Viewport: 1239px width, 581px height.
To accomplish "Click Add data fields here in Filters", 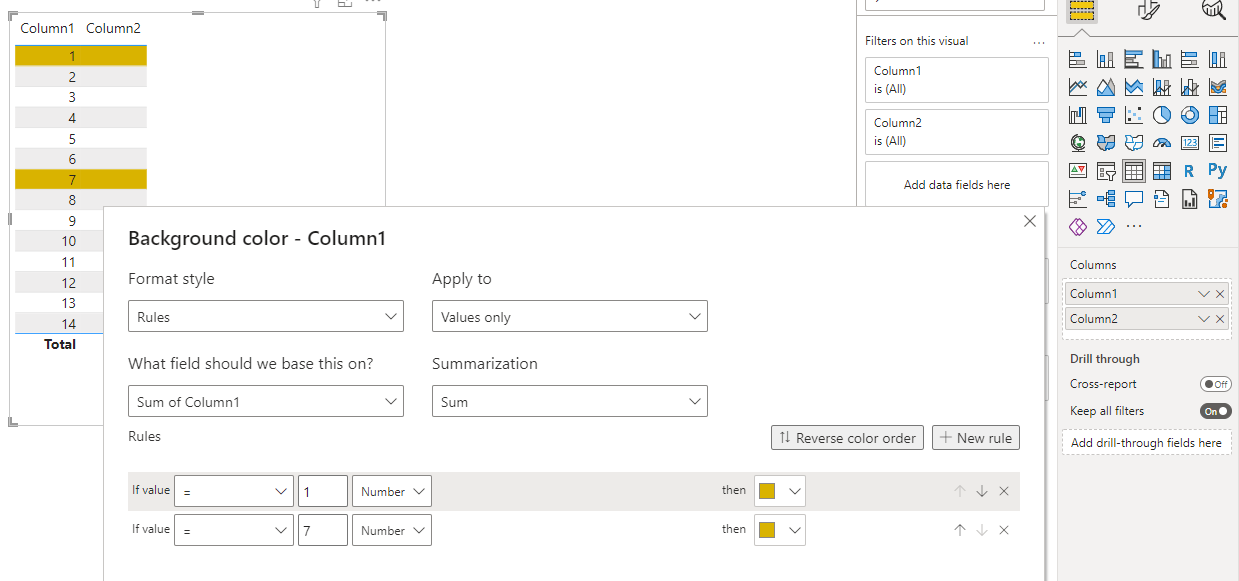I will [957, 185].
